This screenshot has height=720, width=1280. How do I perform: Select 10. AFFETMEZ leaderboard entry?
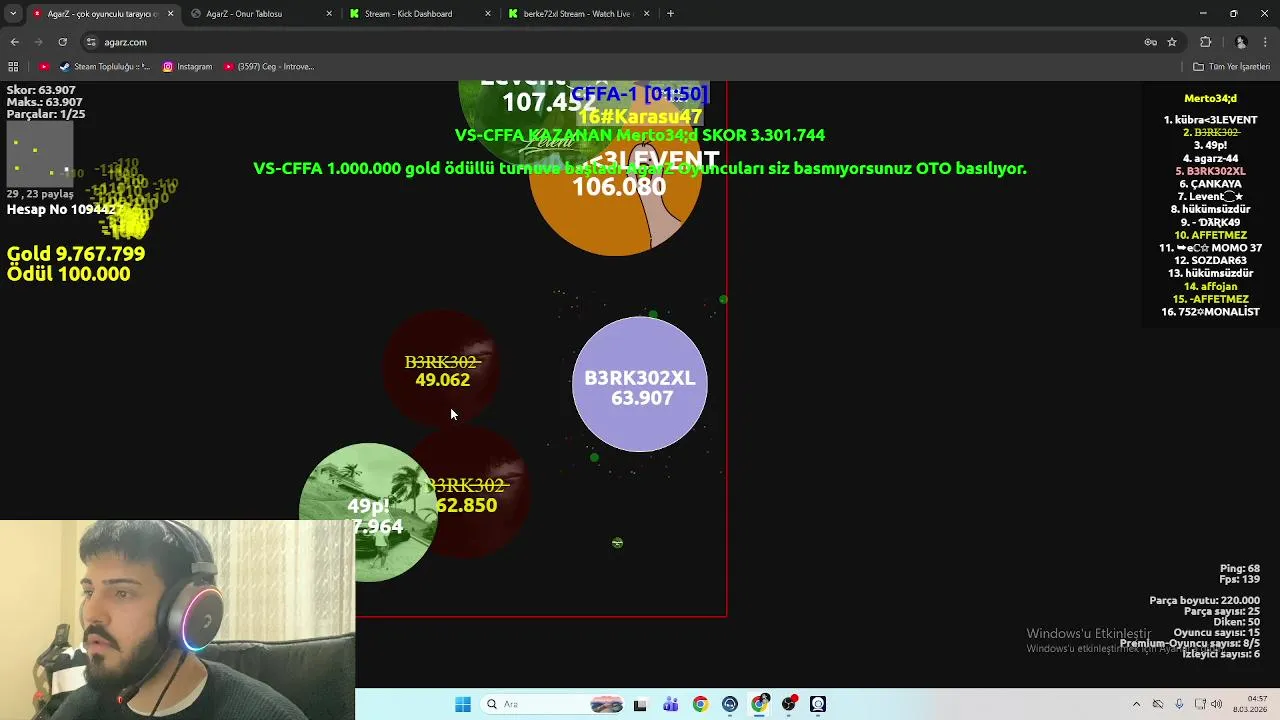point(1210,235)
